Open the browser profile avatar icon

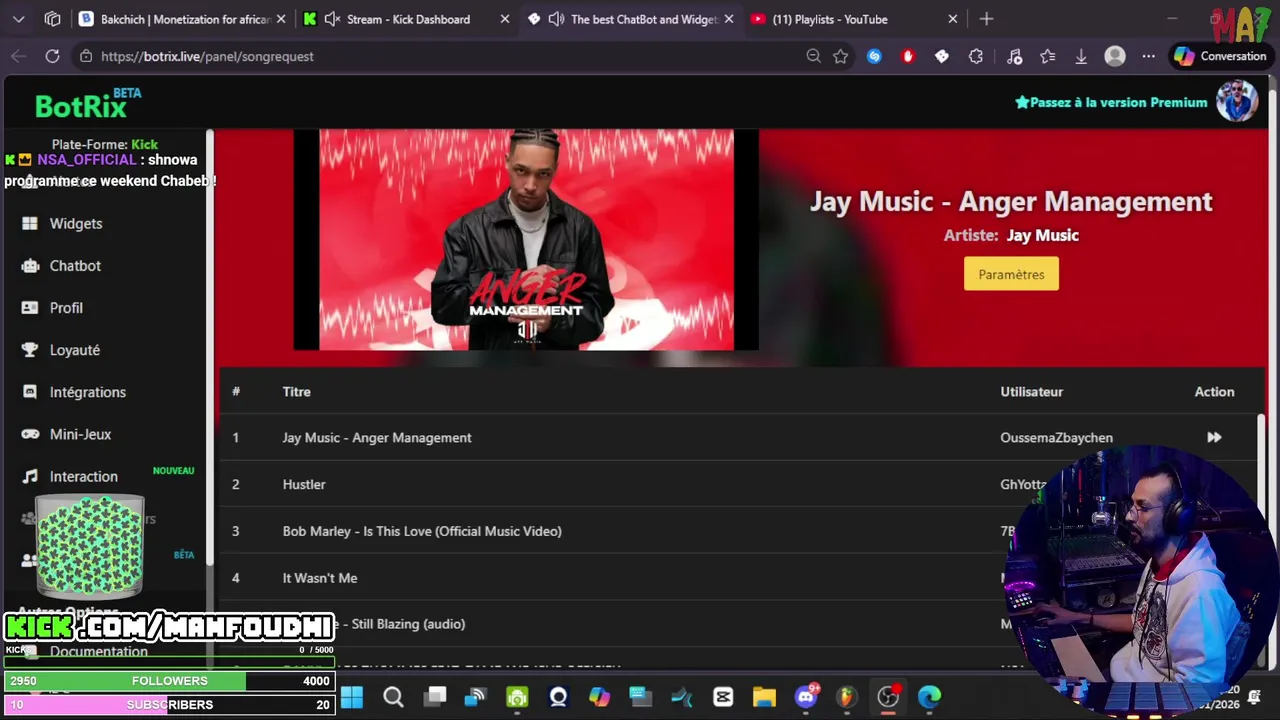click(1115, 56)
